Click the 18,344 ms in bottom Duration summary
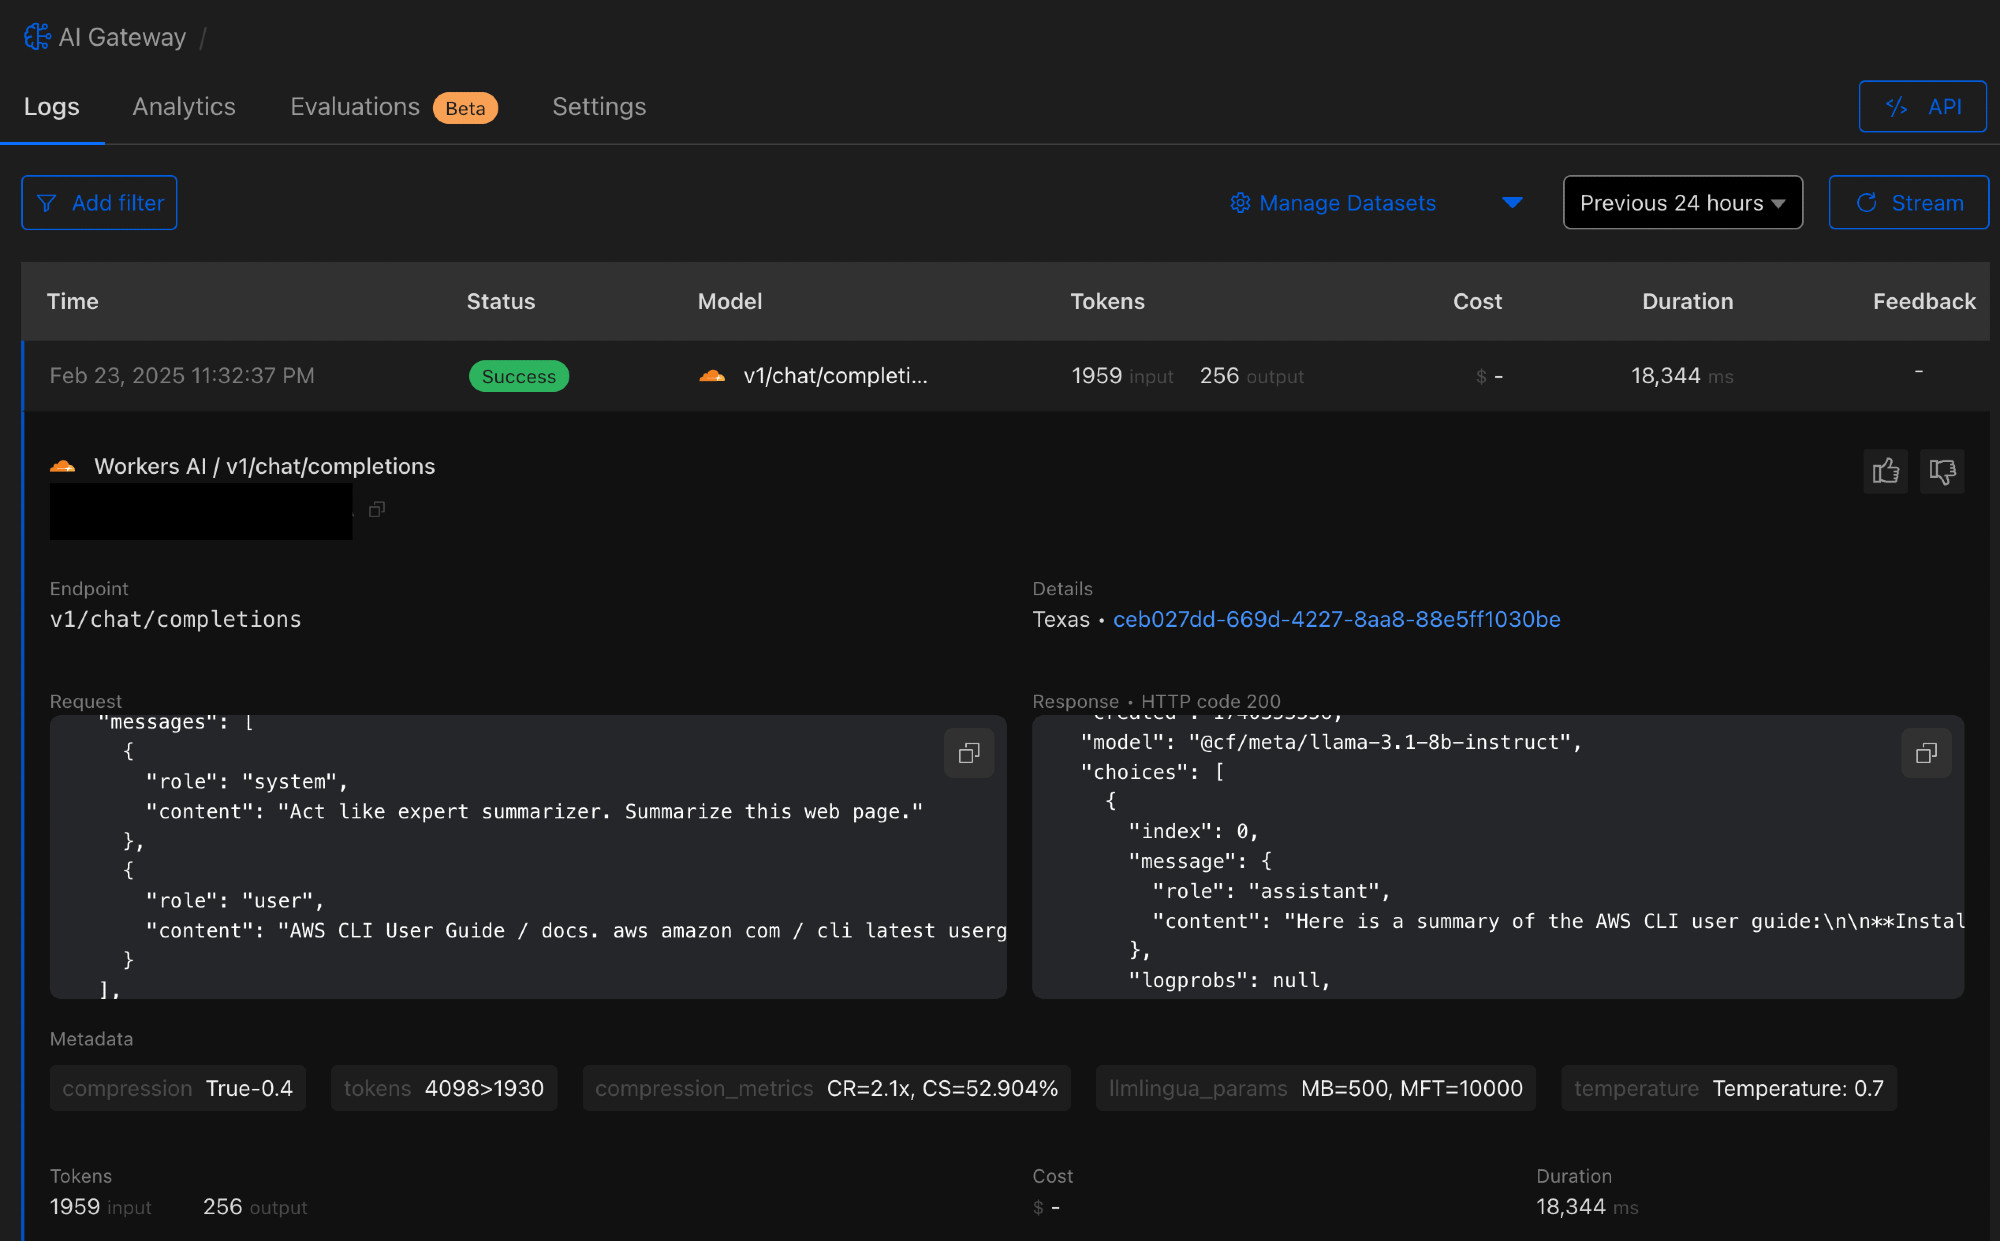Image resolution: width=2000 pixels, height=1241 pixels. [x=1587, y=1207]
